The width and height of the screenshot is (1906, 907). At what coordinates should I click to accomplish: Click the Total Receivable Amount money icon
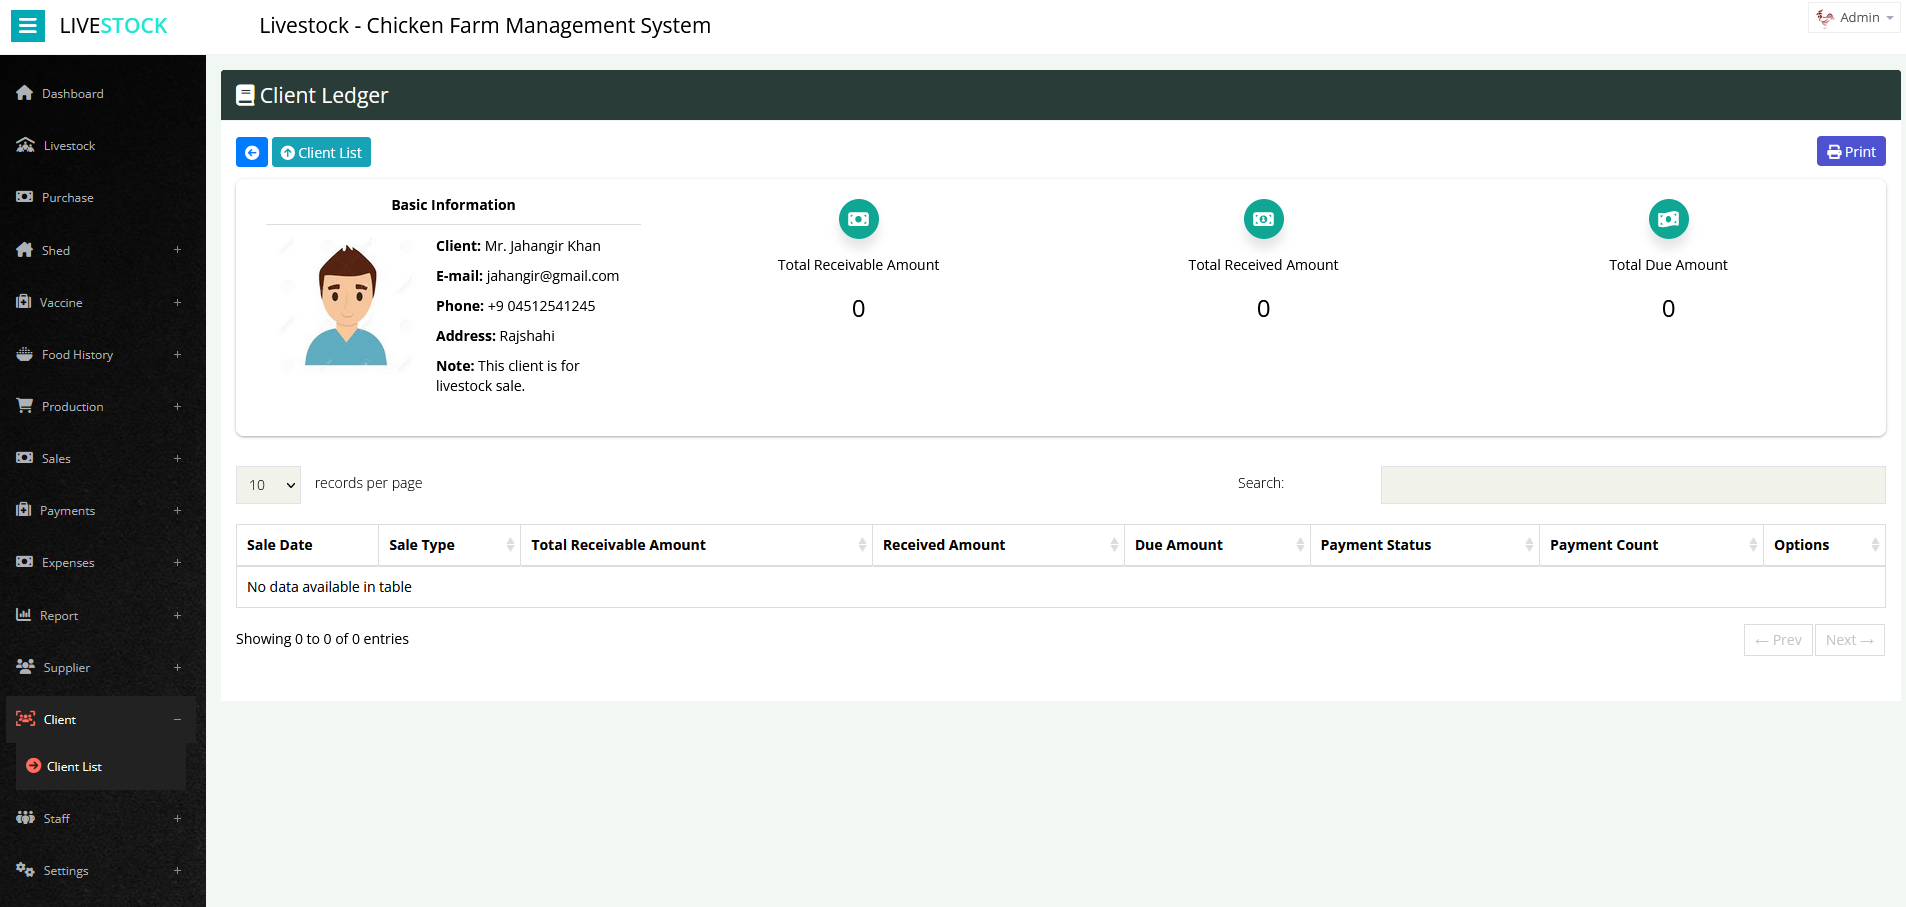pyautogui.click(x=857, y=219)
